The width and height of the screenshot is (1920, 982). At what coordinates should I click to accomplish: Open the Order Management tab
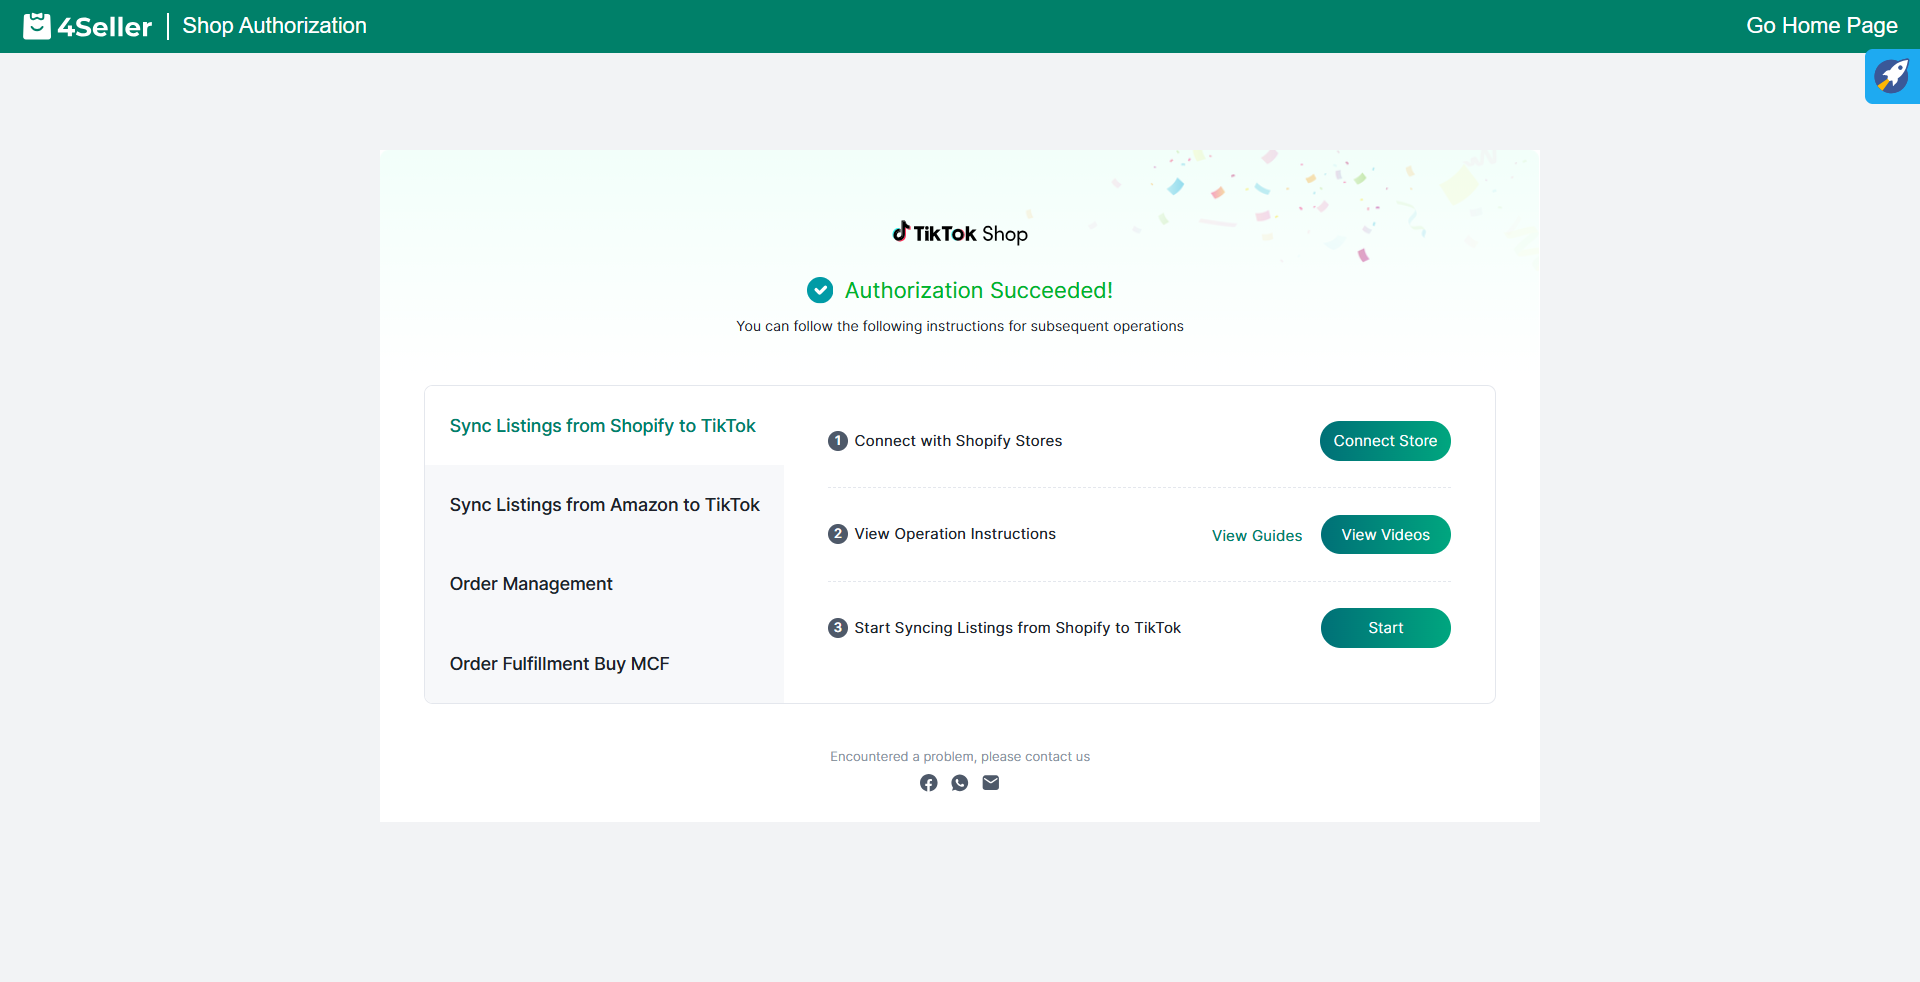(531, 584)
